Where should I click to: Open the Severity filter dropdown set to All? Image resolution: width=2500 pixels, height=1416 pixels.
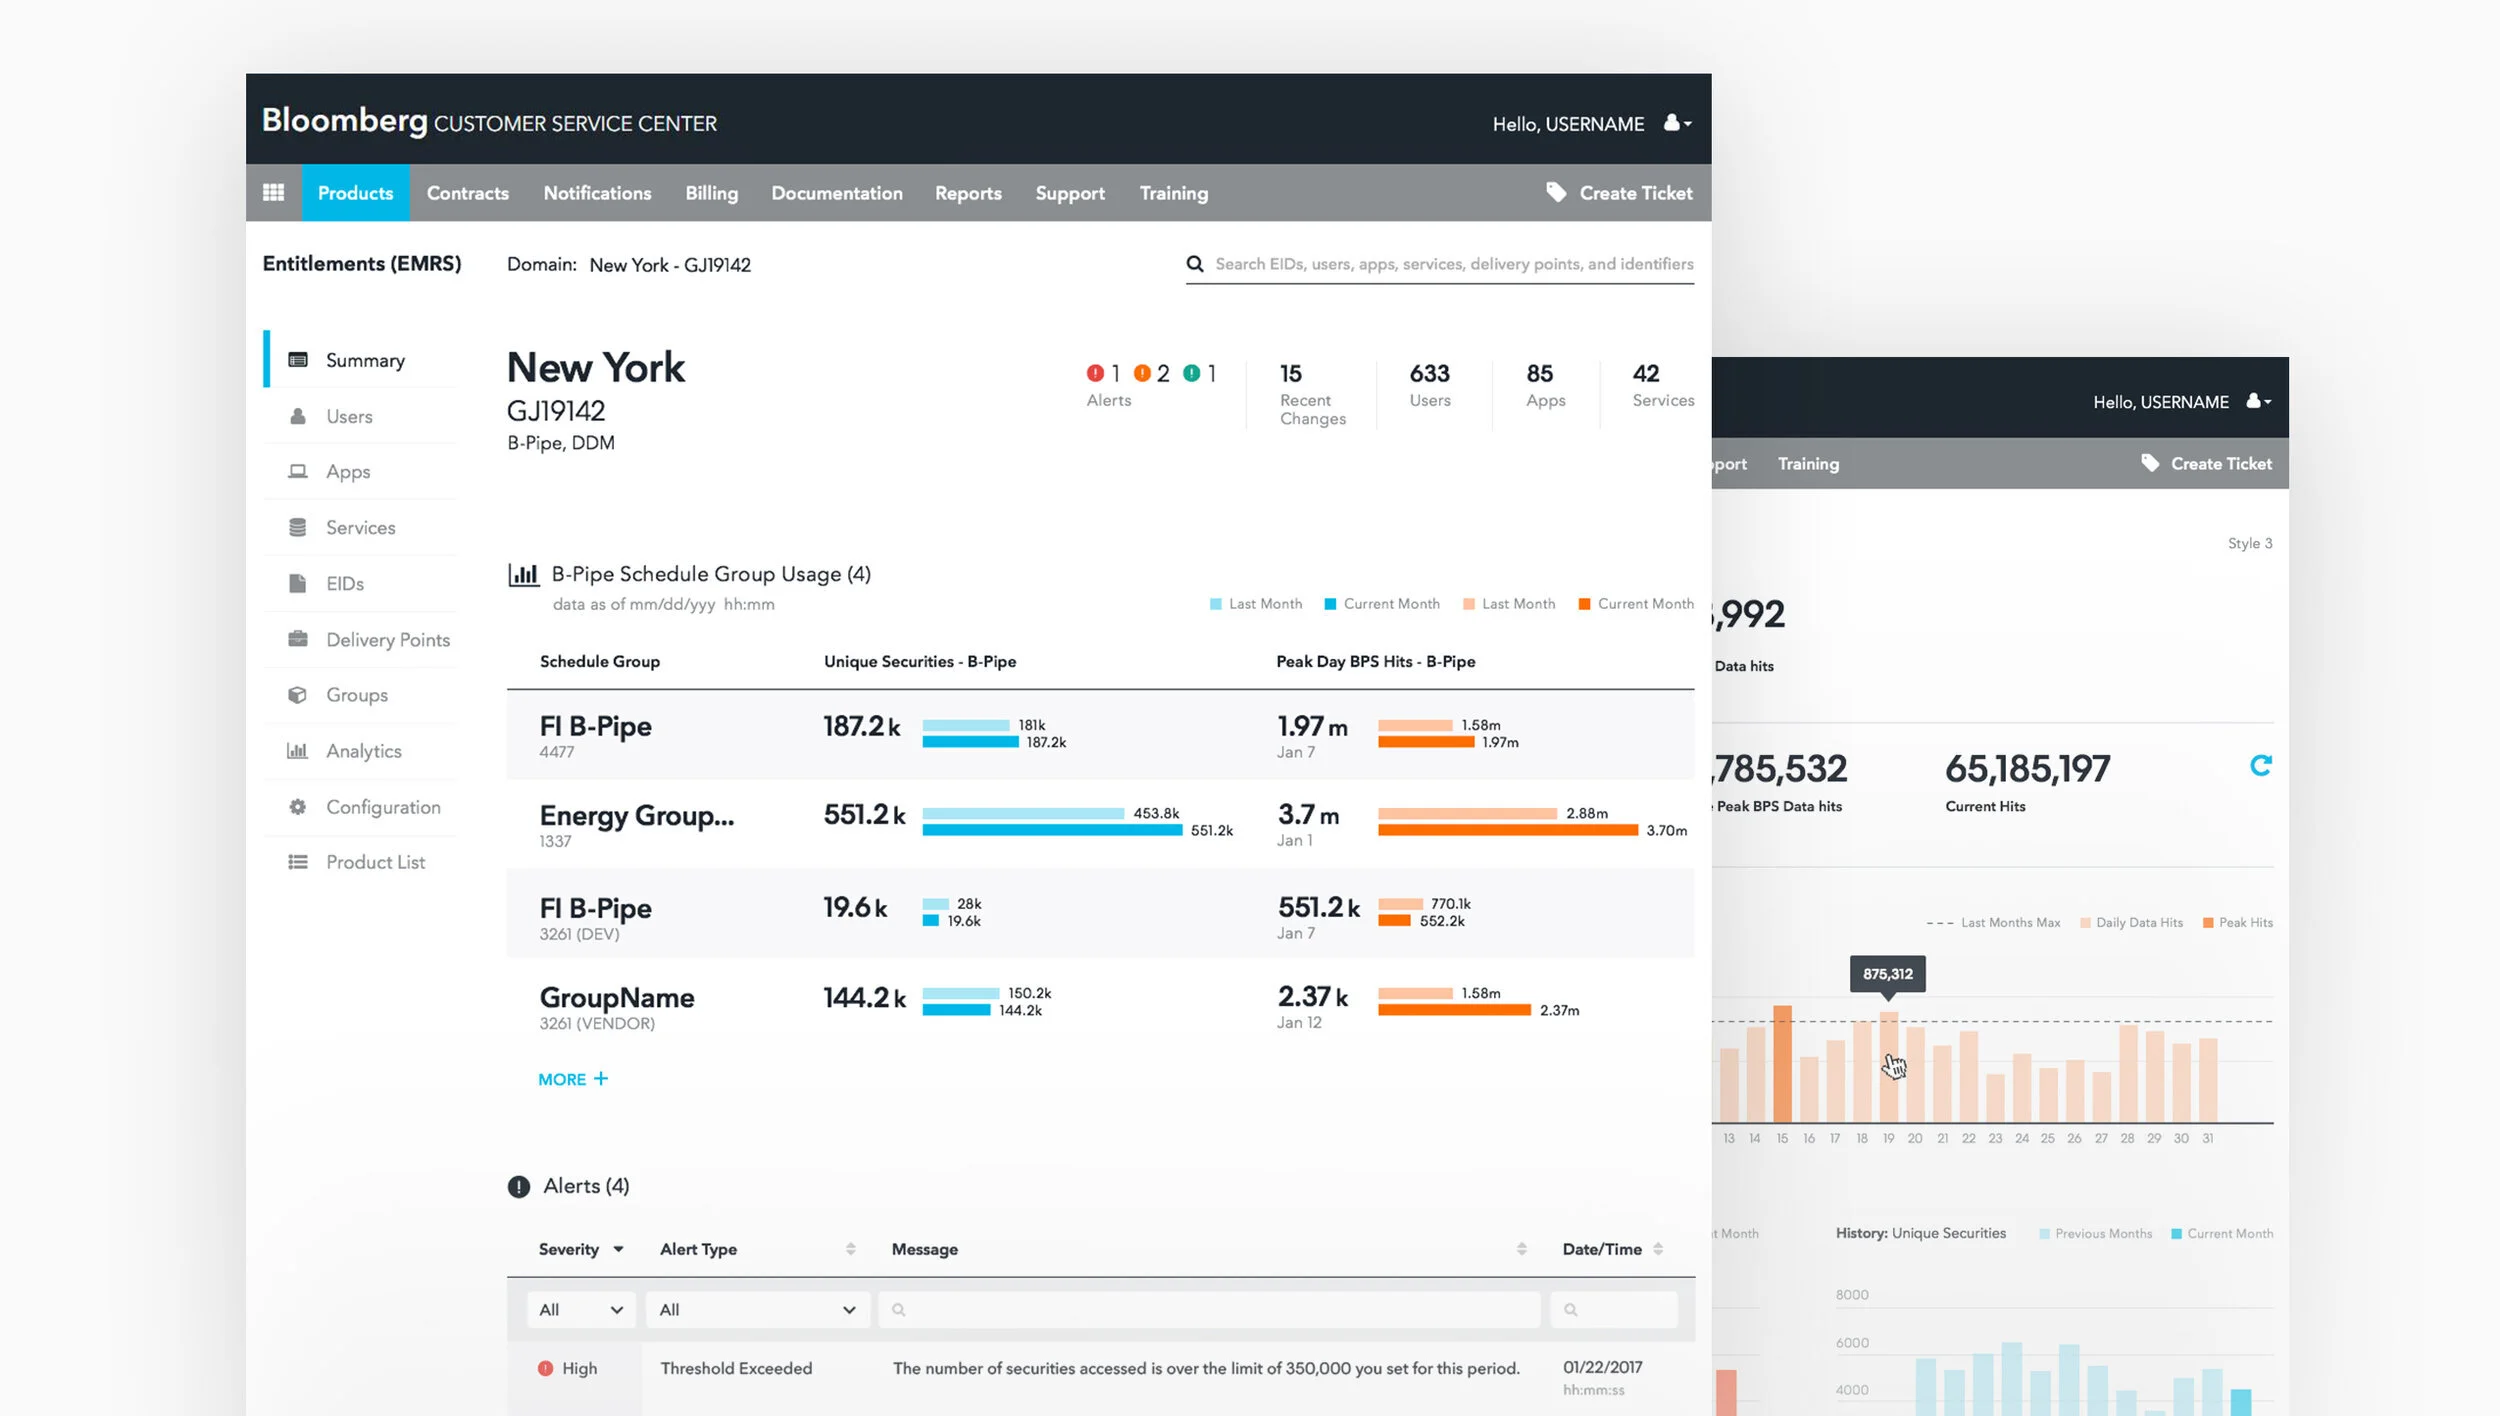tap(580, 1310)
